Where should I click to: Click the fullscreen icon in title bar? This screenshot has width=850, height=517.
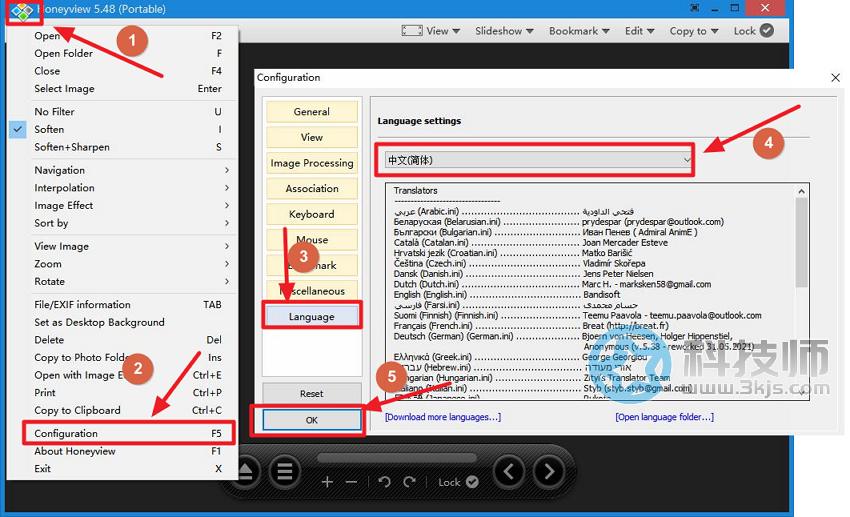pos(694,8)
